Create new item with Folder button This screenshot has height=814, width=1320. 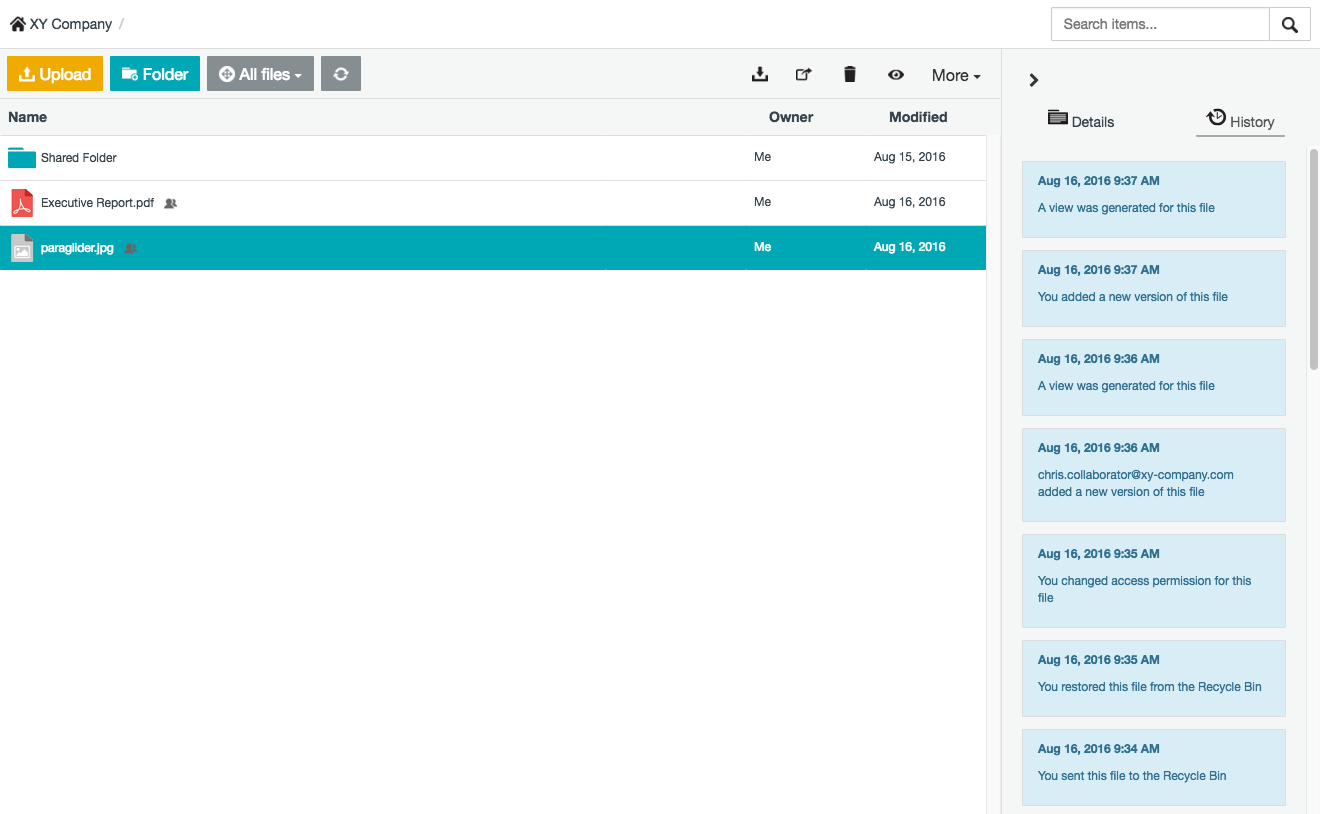tap(155, 74)
